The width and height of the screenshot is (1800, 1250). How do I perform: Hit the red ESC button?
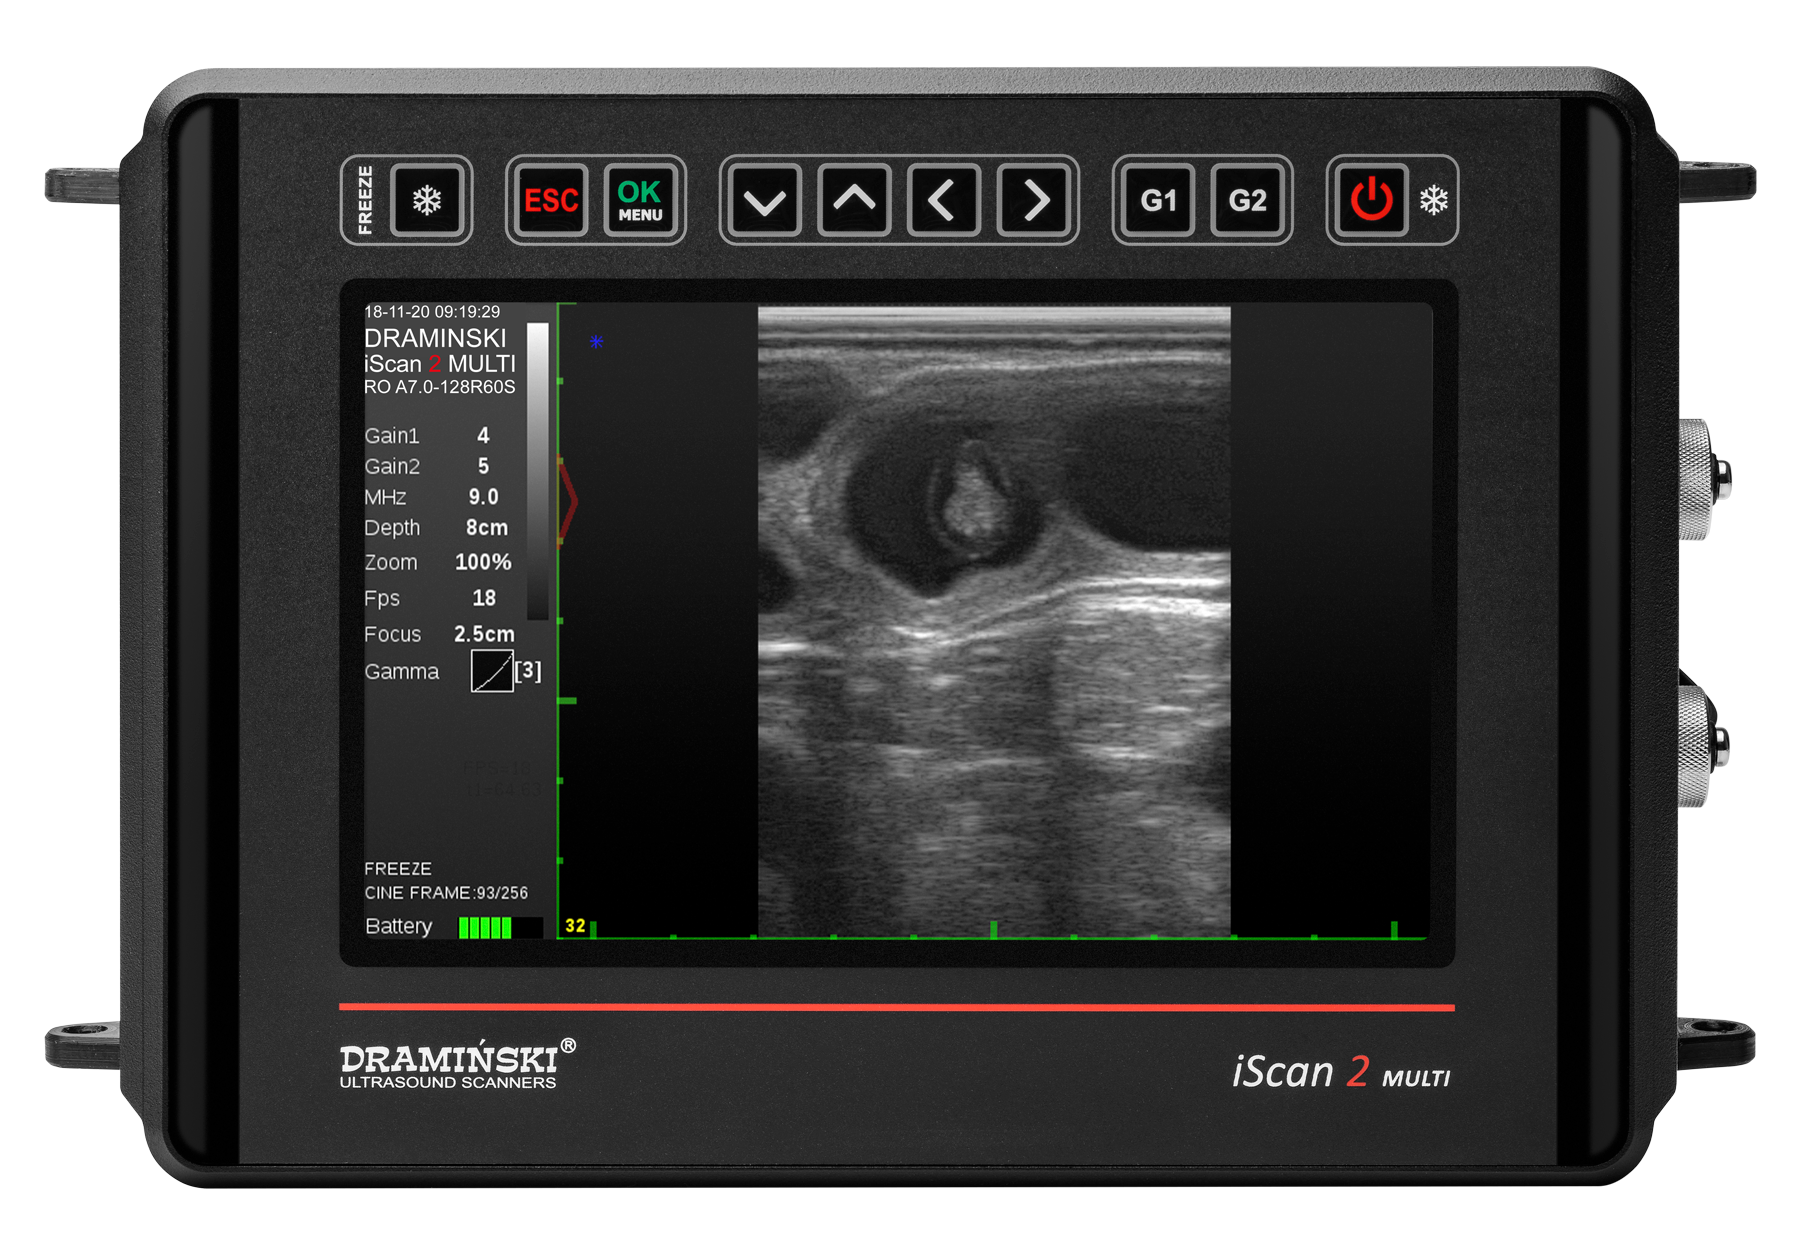coord(550,200)
